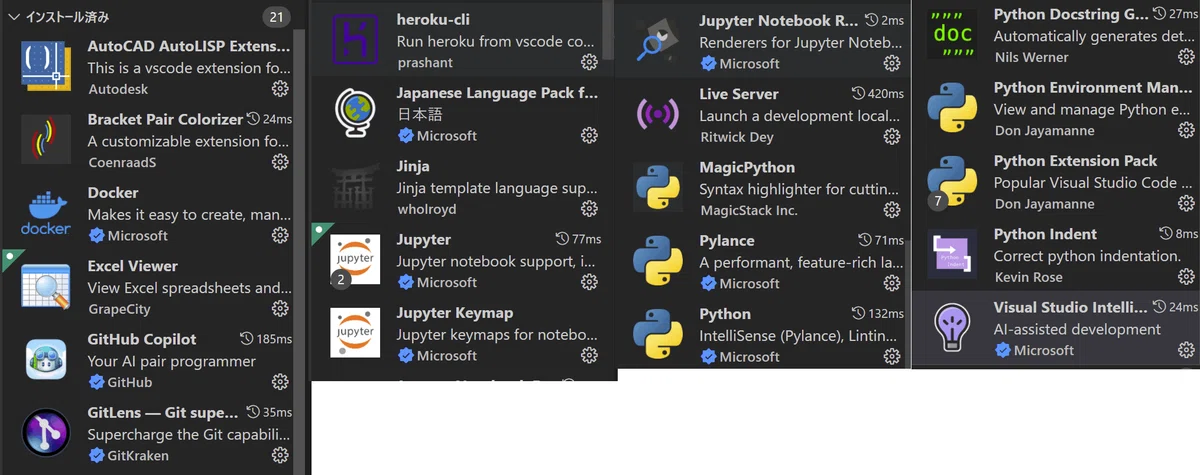Open manage gear for AutoCAD AutoLISP Extension

pyautogui.click(x=280, y=89)
